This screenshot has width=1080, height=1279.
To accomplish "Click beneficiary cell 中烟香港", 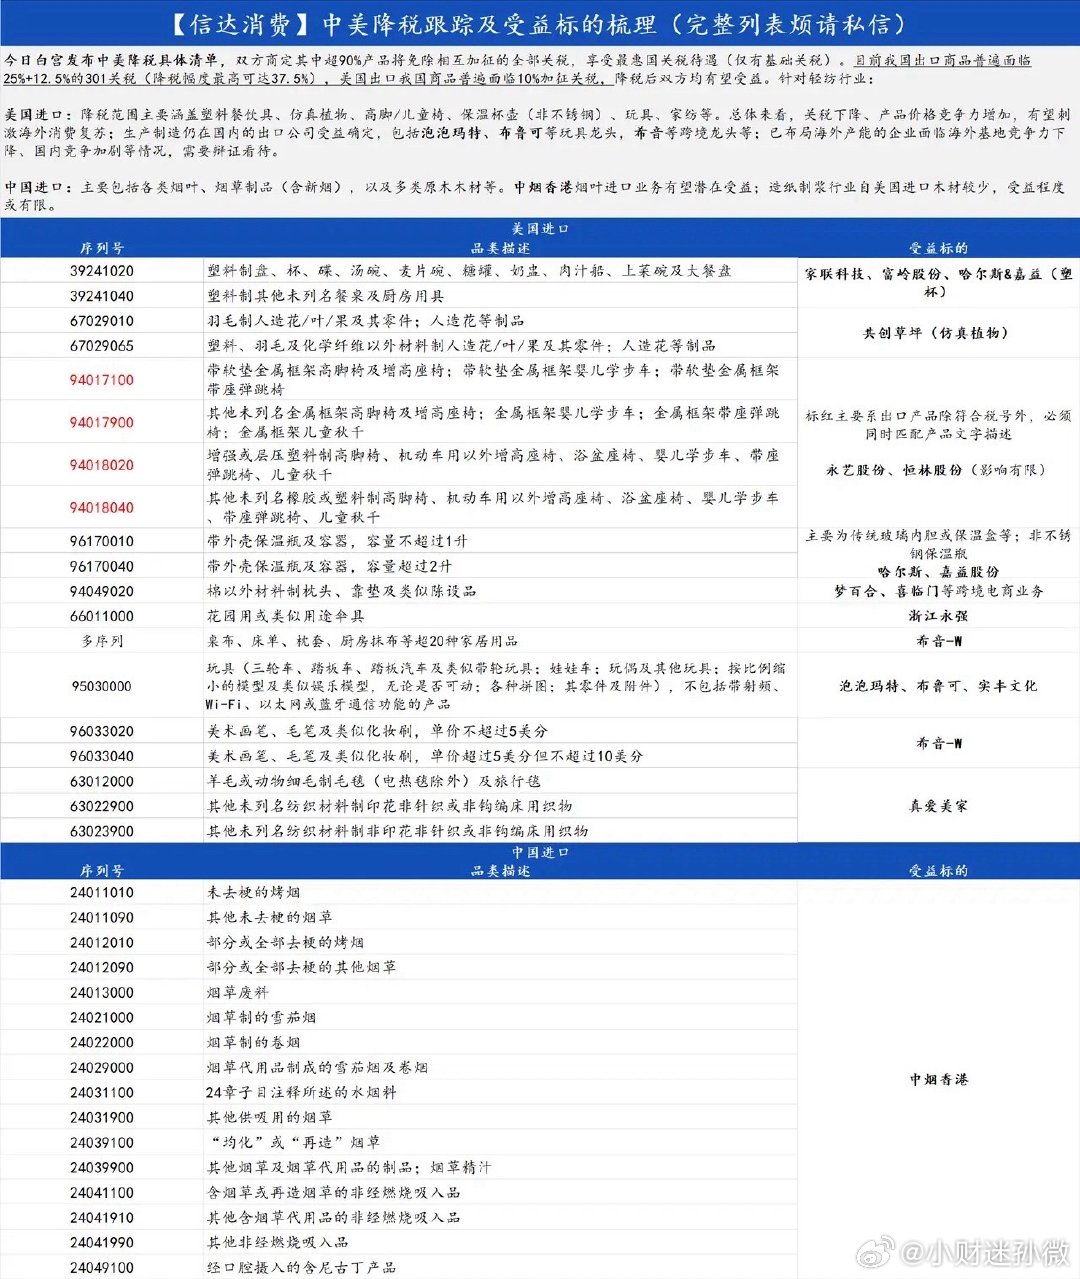I will pyautogui.click(x=938, y=1080).
